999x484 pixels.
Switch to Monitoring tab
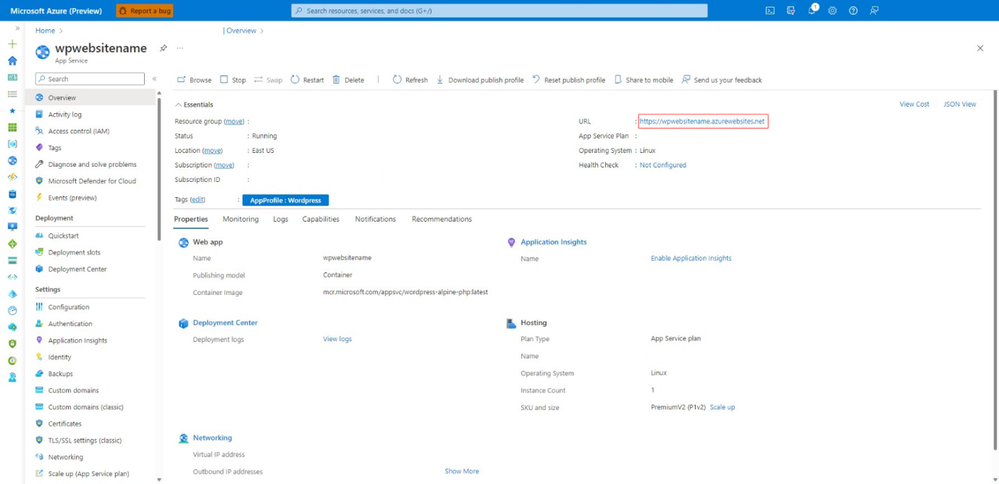tap(241, 219)
